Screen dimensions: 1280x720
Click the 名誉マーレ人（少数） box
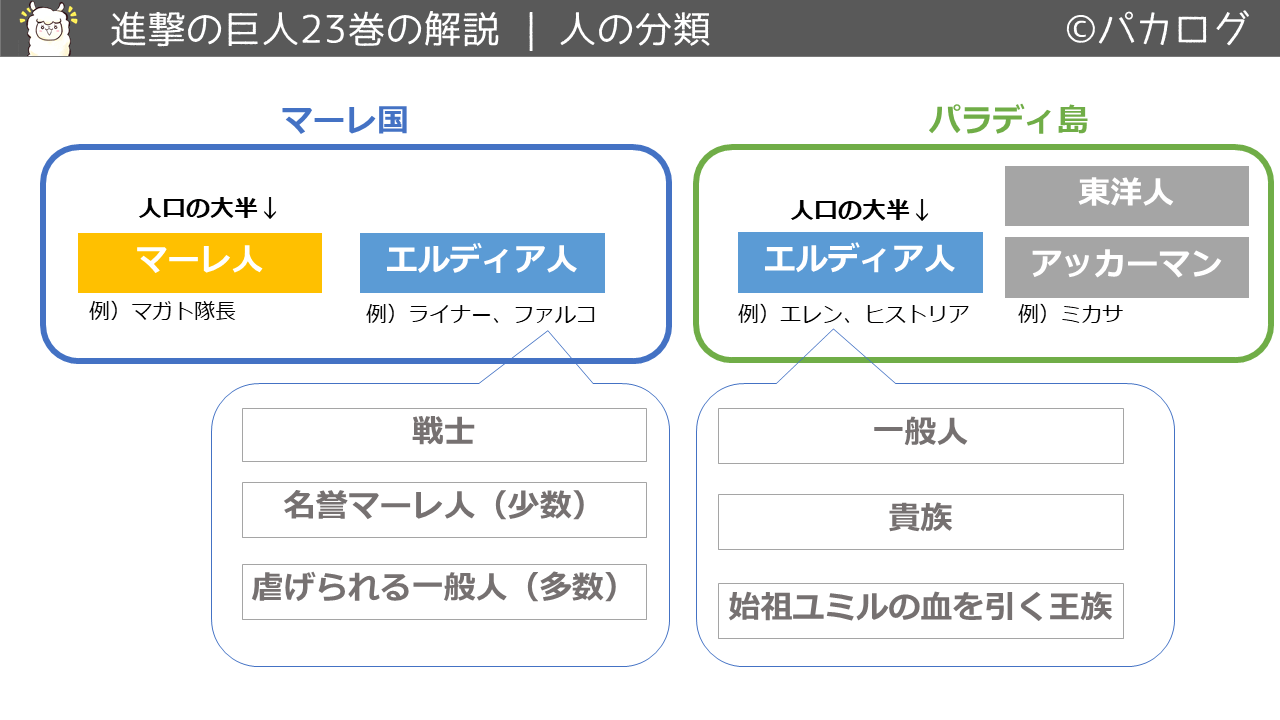tap(444, 509)
